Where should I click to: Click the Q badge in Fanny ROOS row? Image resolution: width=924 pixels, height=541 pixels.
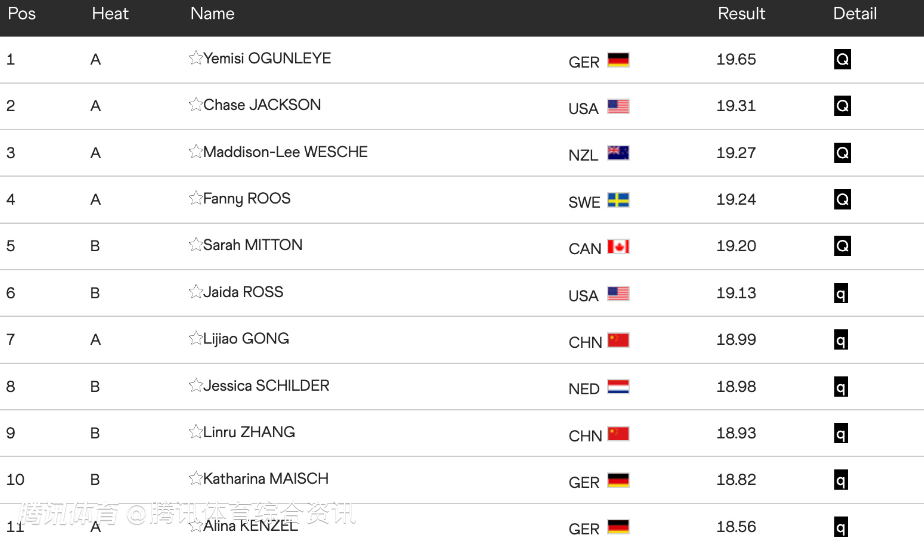tap(842, 199)
